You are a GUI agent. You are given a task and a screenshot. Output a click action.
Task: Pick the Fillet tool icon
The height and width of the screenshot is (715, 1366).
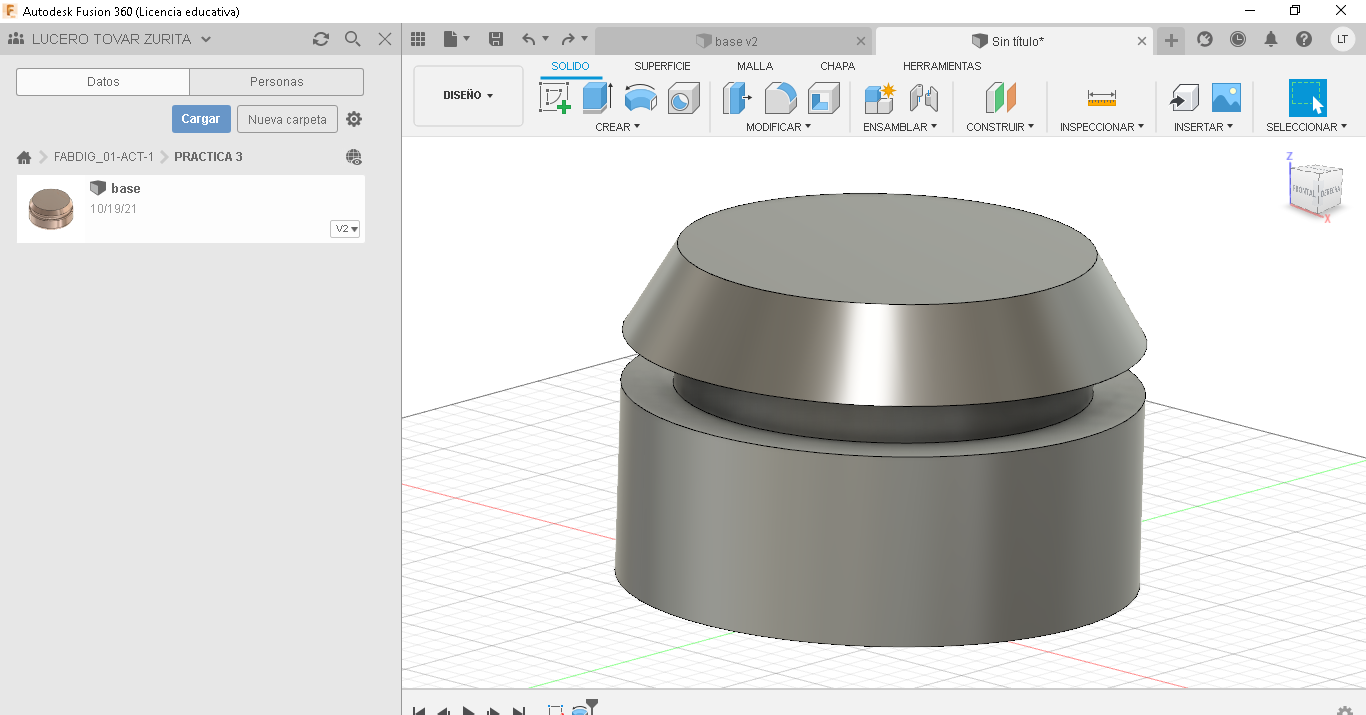pos(780,98)
